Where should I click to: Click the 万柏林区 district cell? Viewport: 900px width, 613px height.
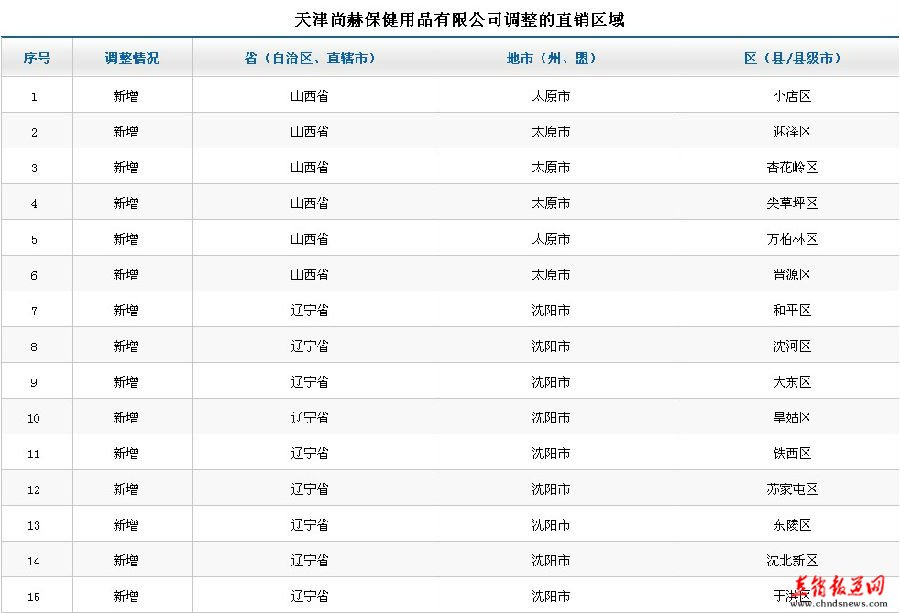[x=792, y=240]
